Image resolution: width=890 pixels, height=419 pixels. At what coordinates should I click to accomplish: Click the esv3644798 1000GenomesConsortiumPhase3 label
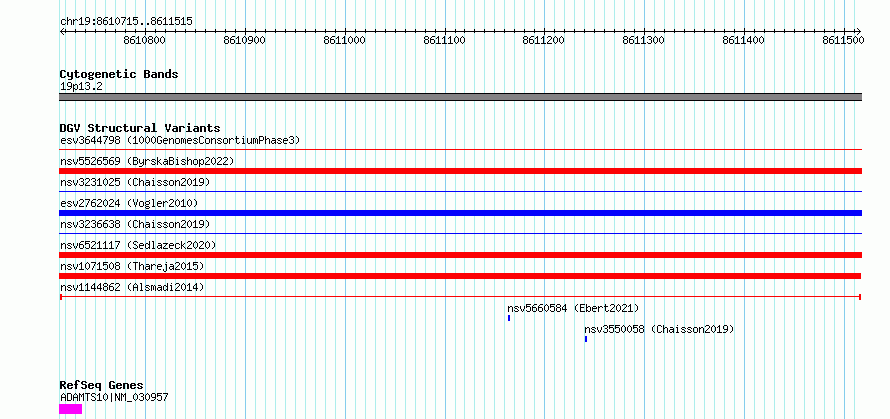click(180, 140)
